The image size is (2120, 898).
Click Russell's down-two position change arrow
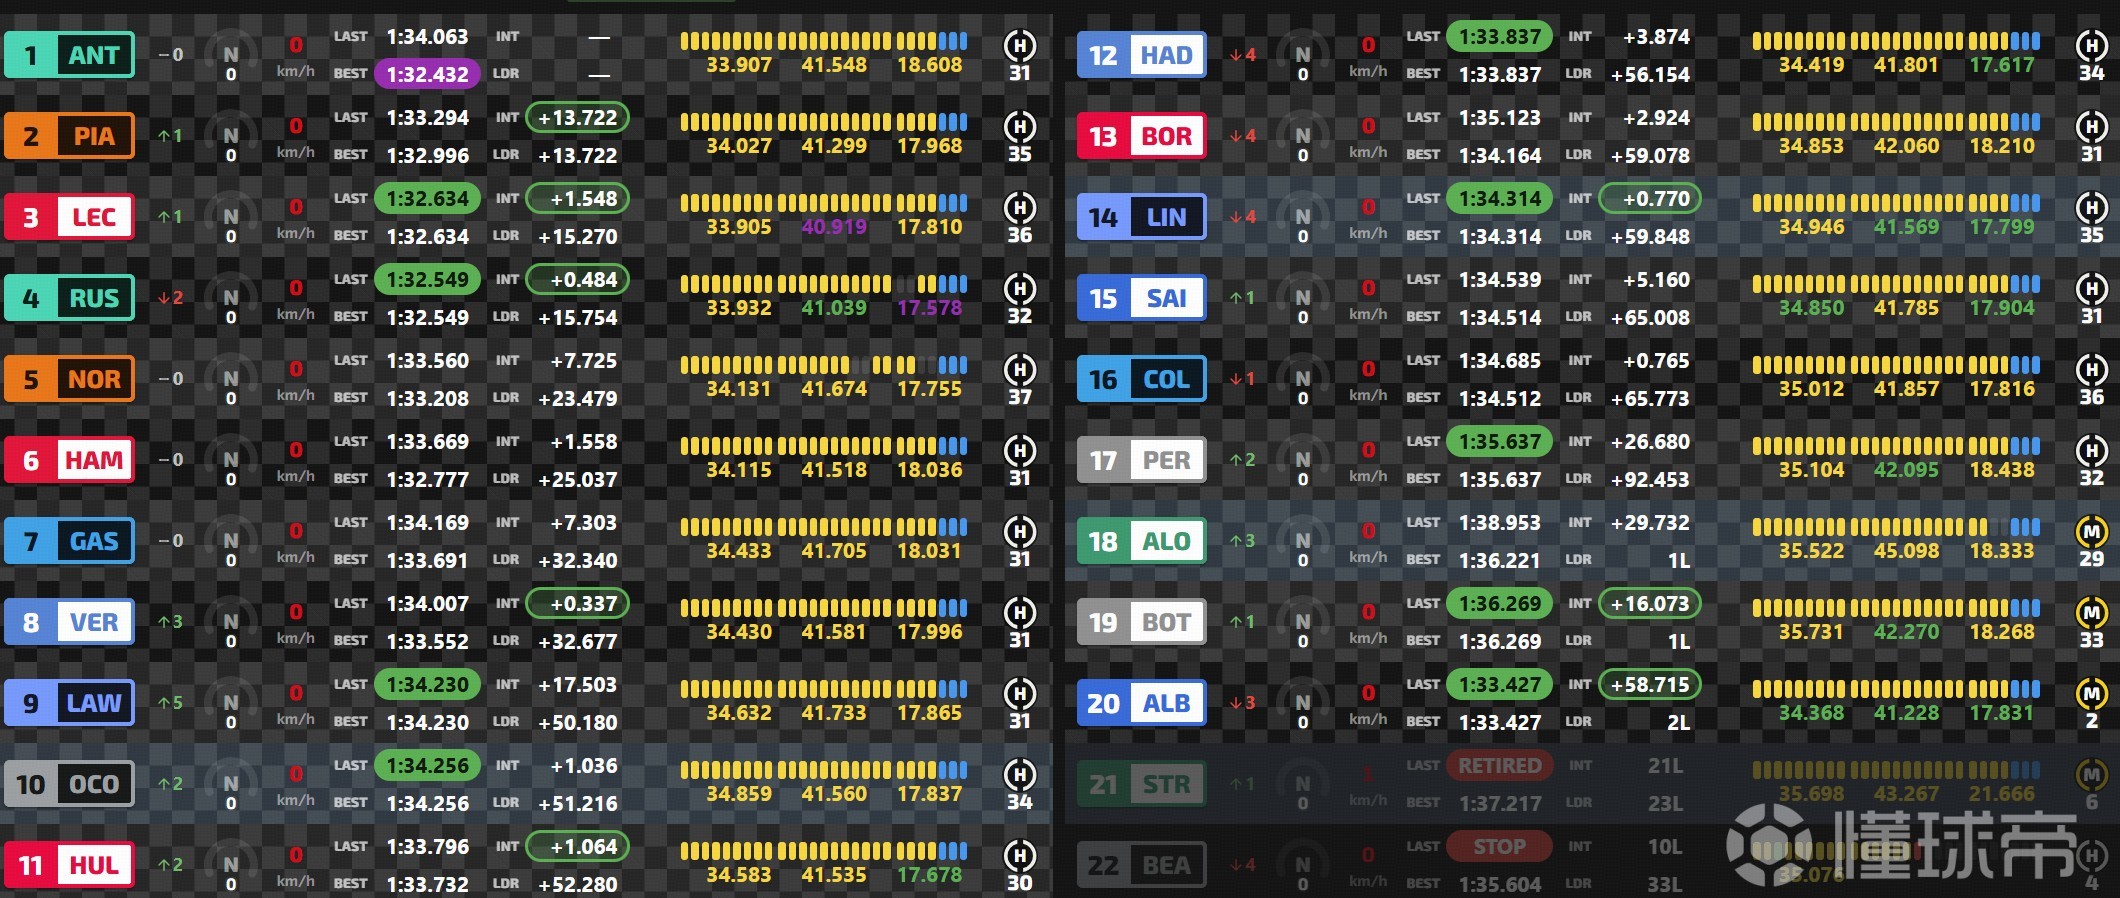[x=171, y=298]
